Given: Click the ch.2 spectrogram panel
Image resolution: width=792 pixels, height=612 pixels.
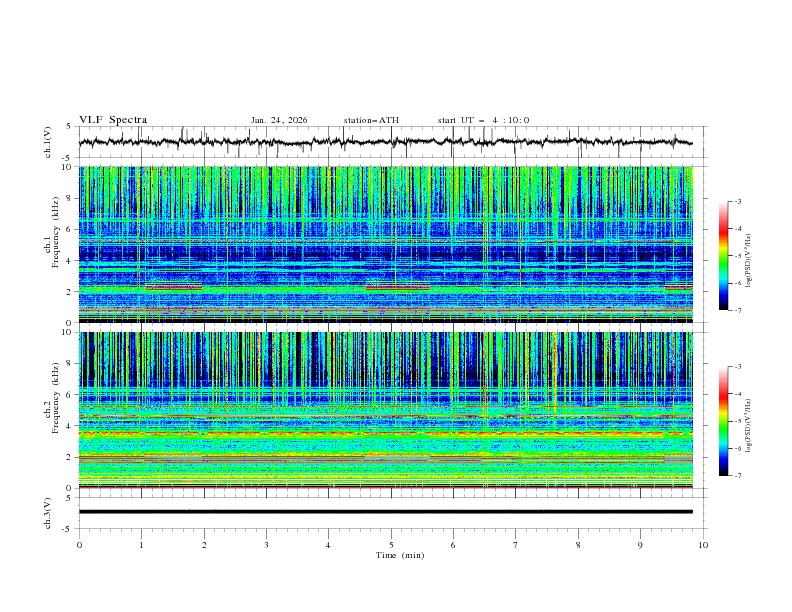Looking at the screenshot, I should tap(390, 409).
